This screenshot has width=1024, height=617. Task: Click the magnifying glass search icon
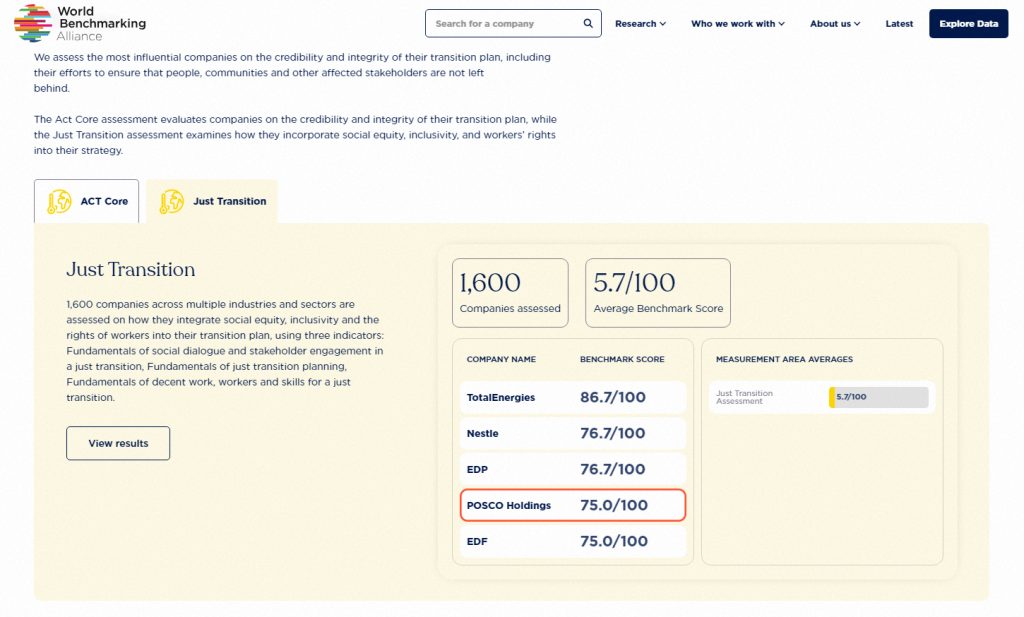pyautogui.click(x=588, y=24)
